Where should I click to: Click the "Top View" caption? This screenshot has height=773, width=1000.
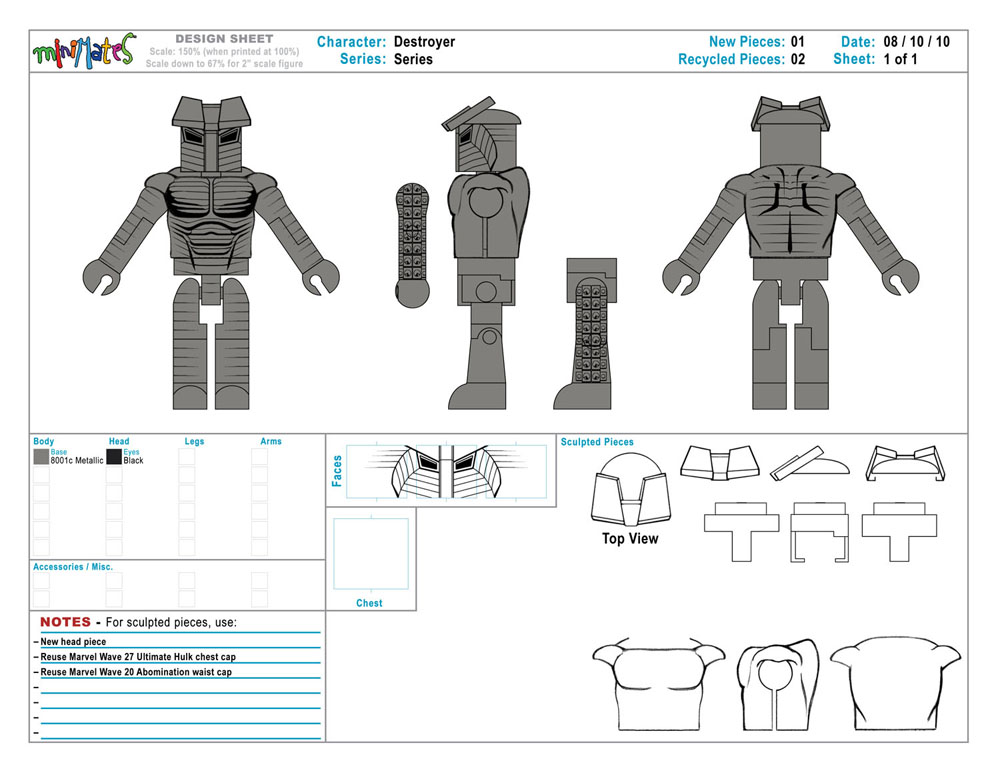click(x=630, y=539)
